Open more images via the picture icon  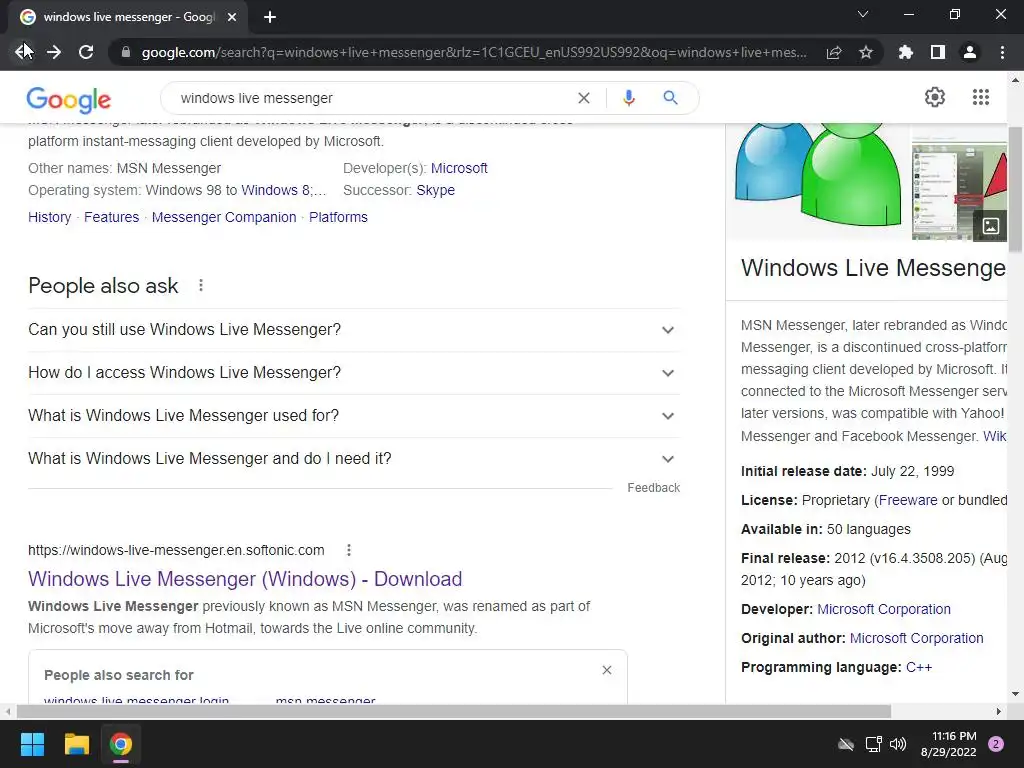pyautogui.click(x=991, y=226)
